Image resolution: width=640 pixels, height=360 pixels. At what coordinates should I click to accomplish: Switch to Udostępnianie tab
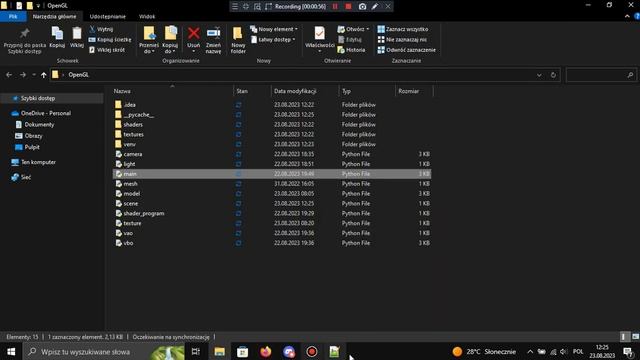point(108,17)
